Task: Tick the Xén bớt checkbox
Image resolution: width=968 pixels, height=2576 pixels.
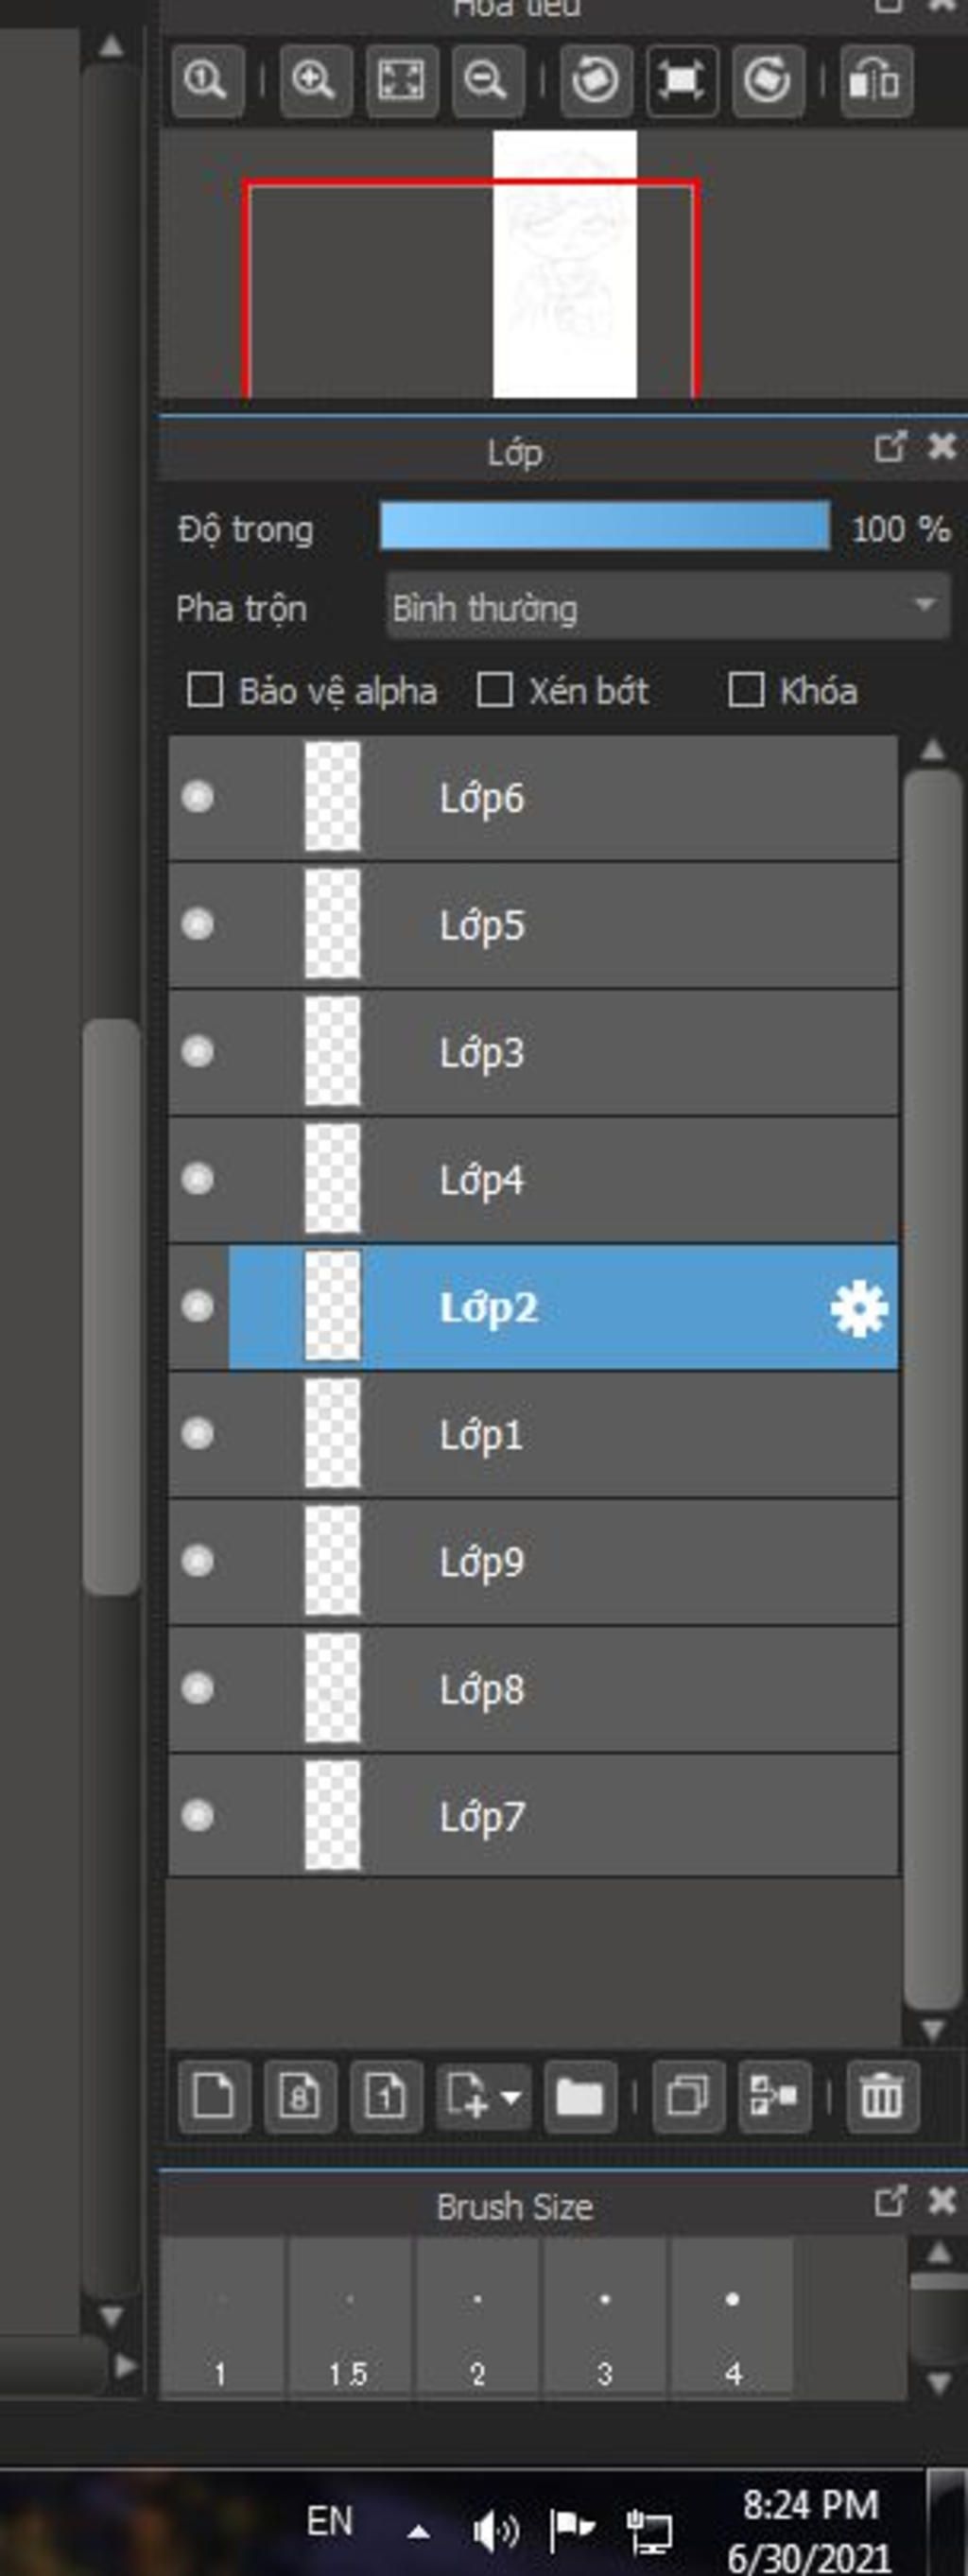Action: point(495,690)
